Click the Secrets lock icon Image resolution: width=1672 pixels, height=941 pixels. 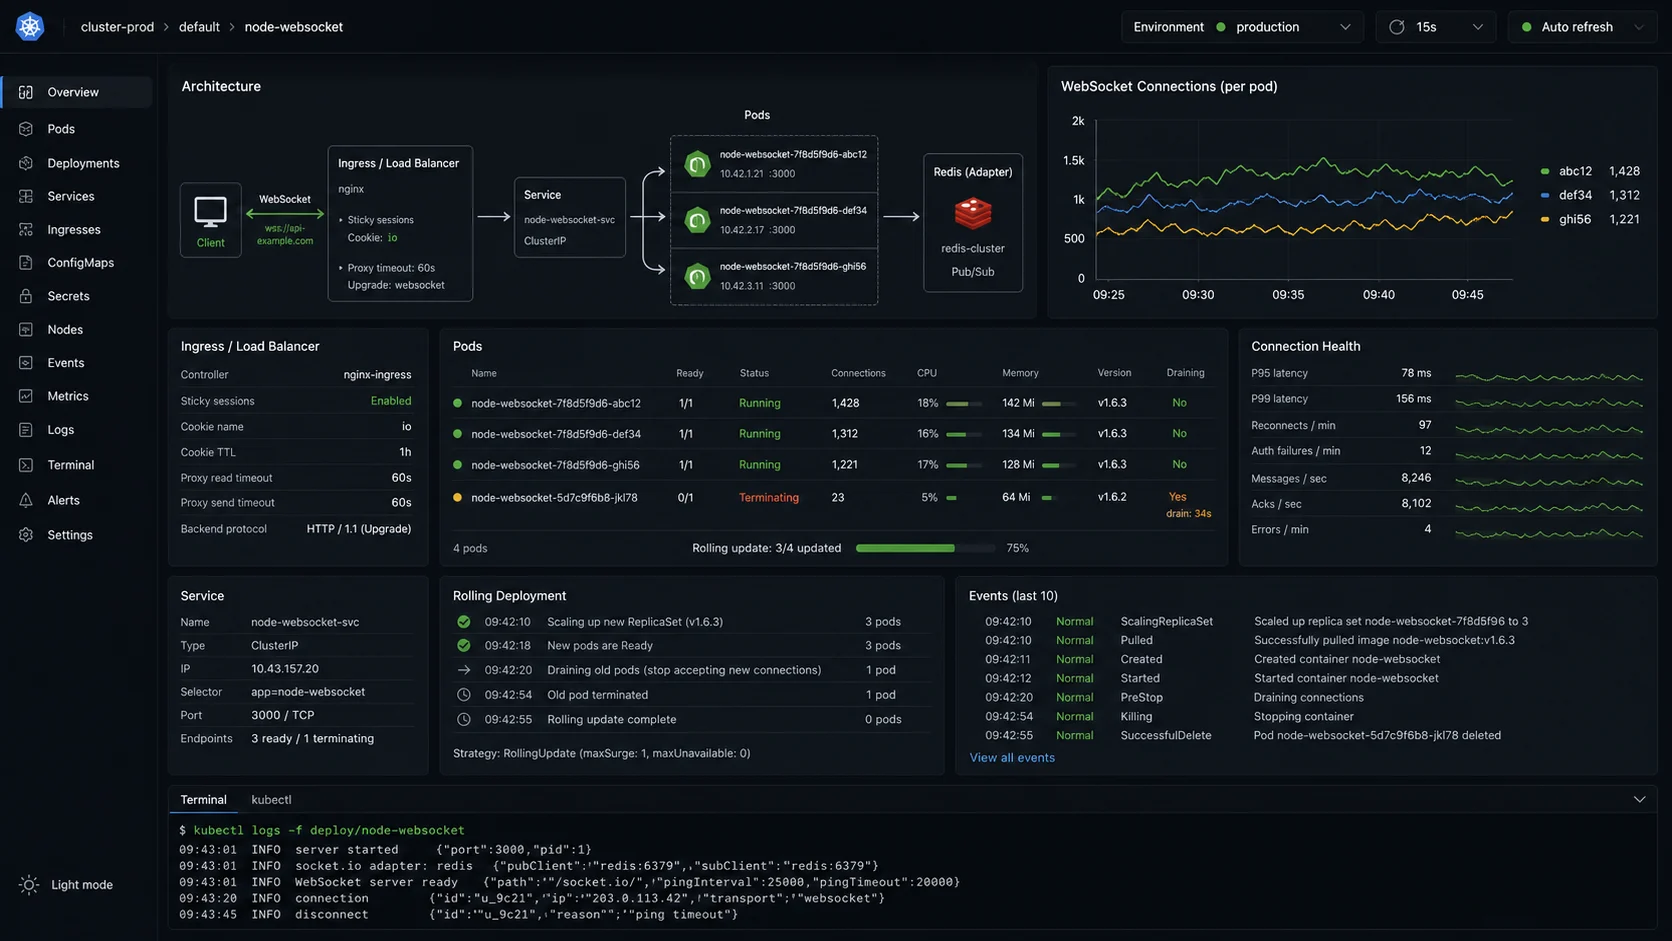pos(26,296)
